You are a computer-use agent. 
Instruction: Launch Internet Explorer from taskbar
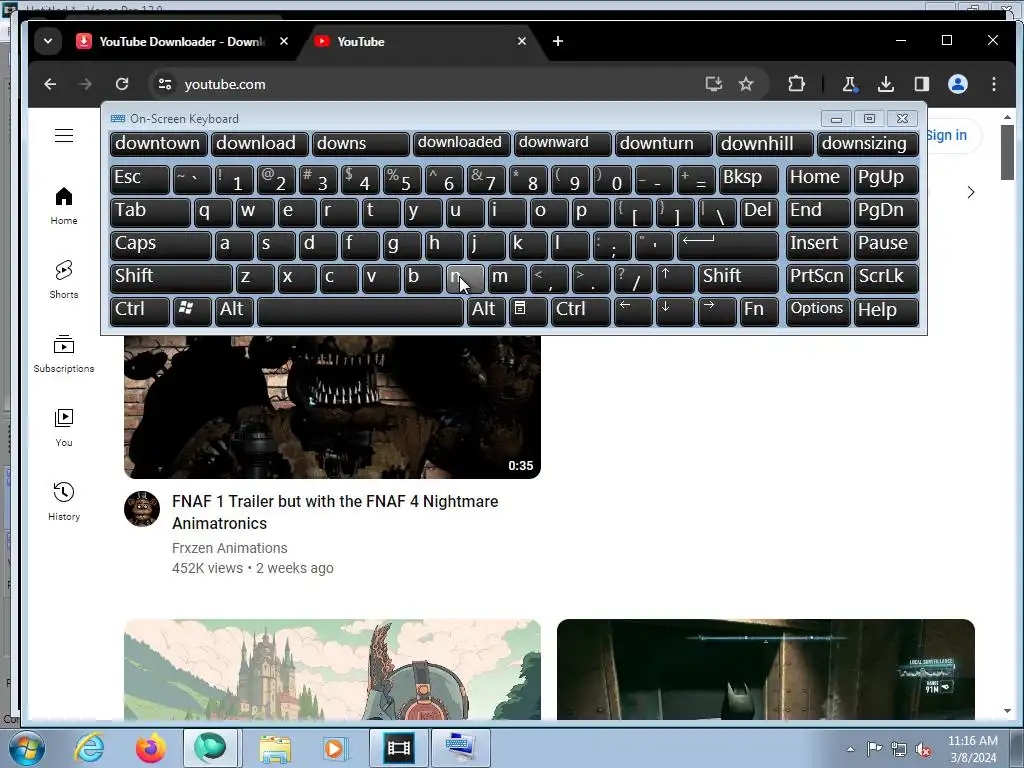tap(89, 748)
